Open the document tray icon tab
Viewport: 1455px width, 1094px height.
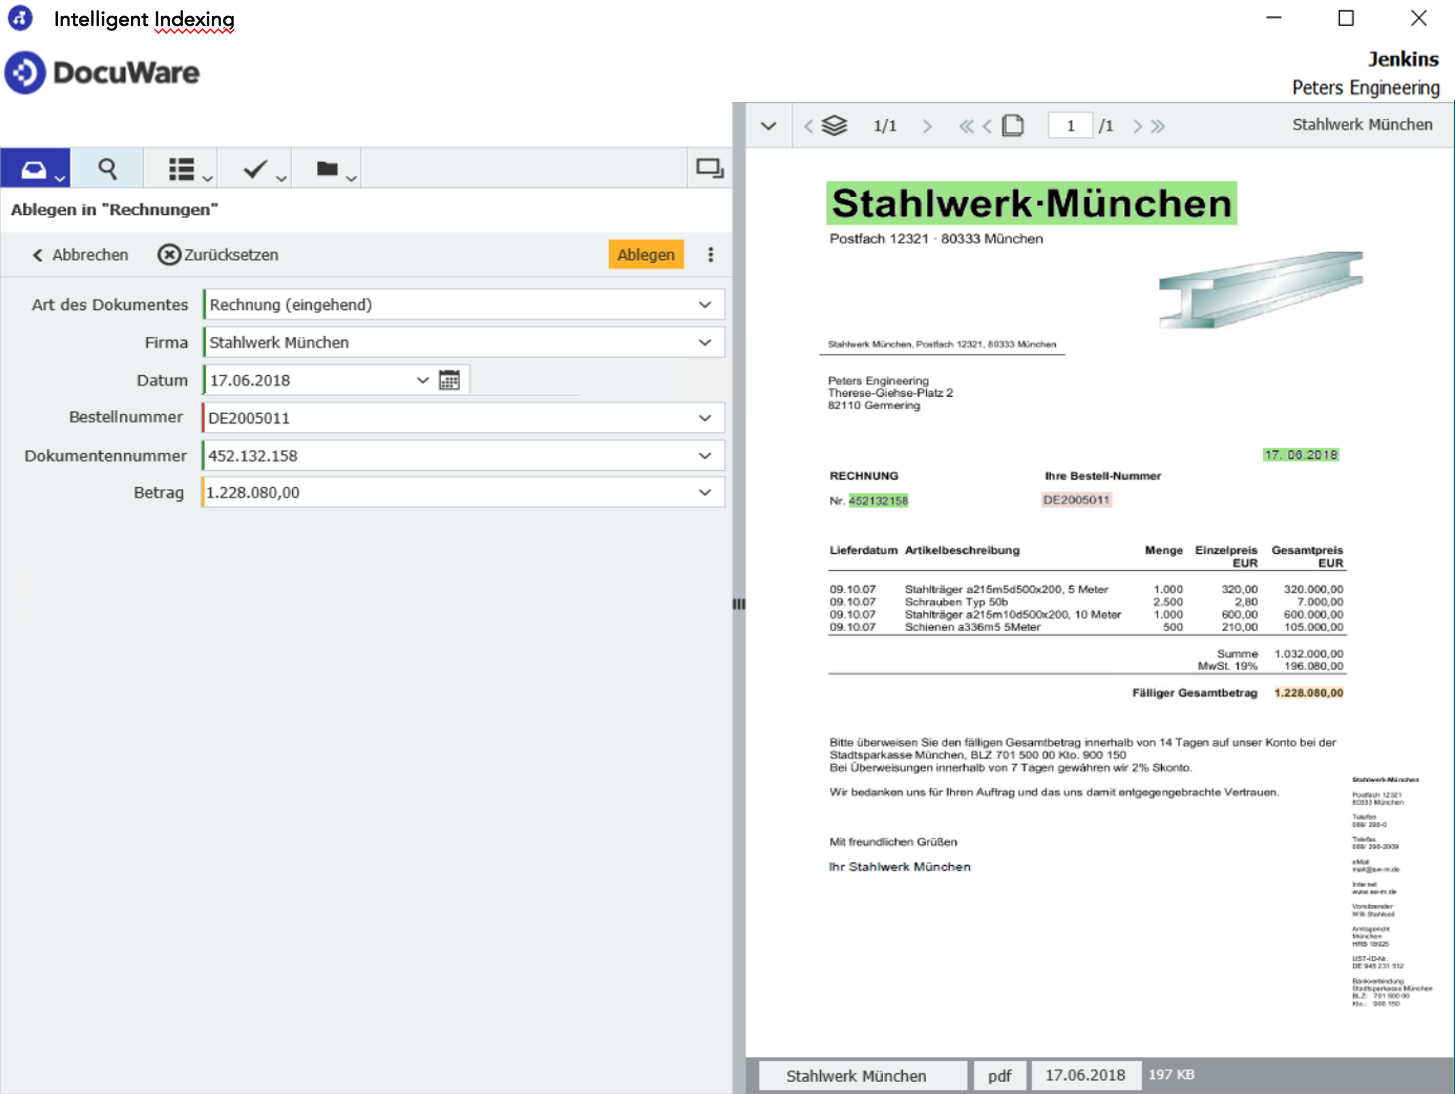coord(34,169)
